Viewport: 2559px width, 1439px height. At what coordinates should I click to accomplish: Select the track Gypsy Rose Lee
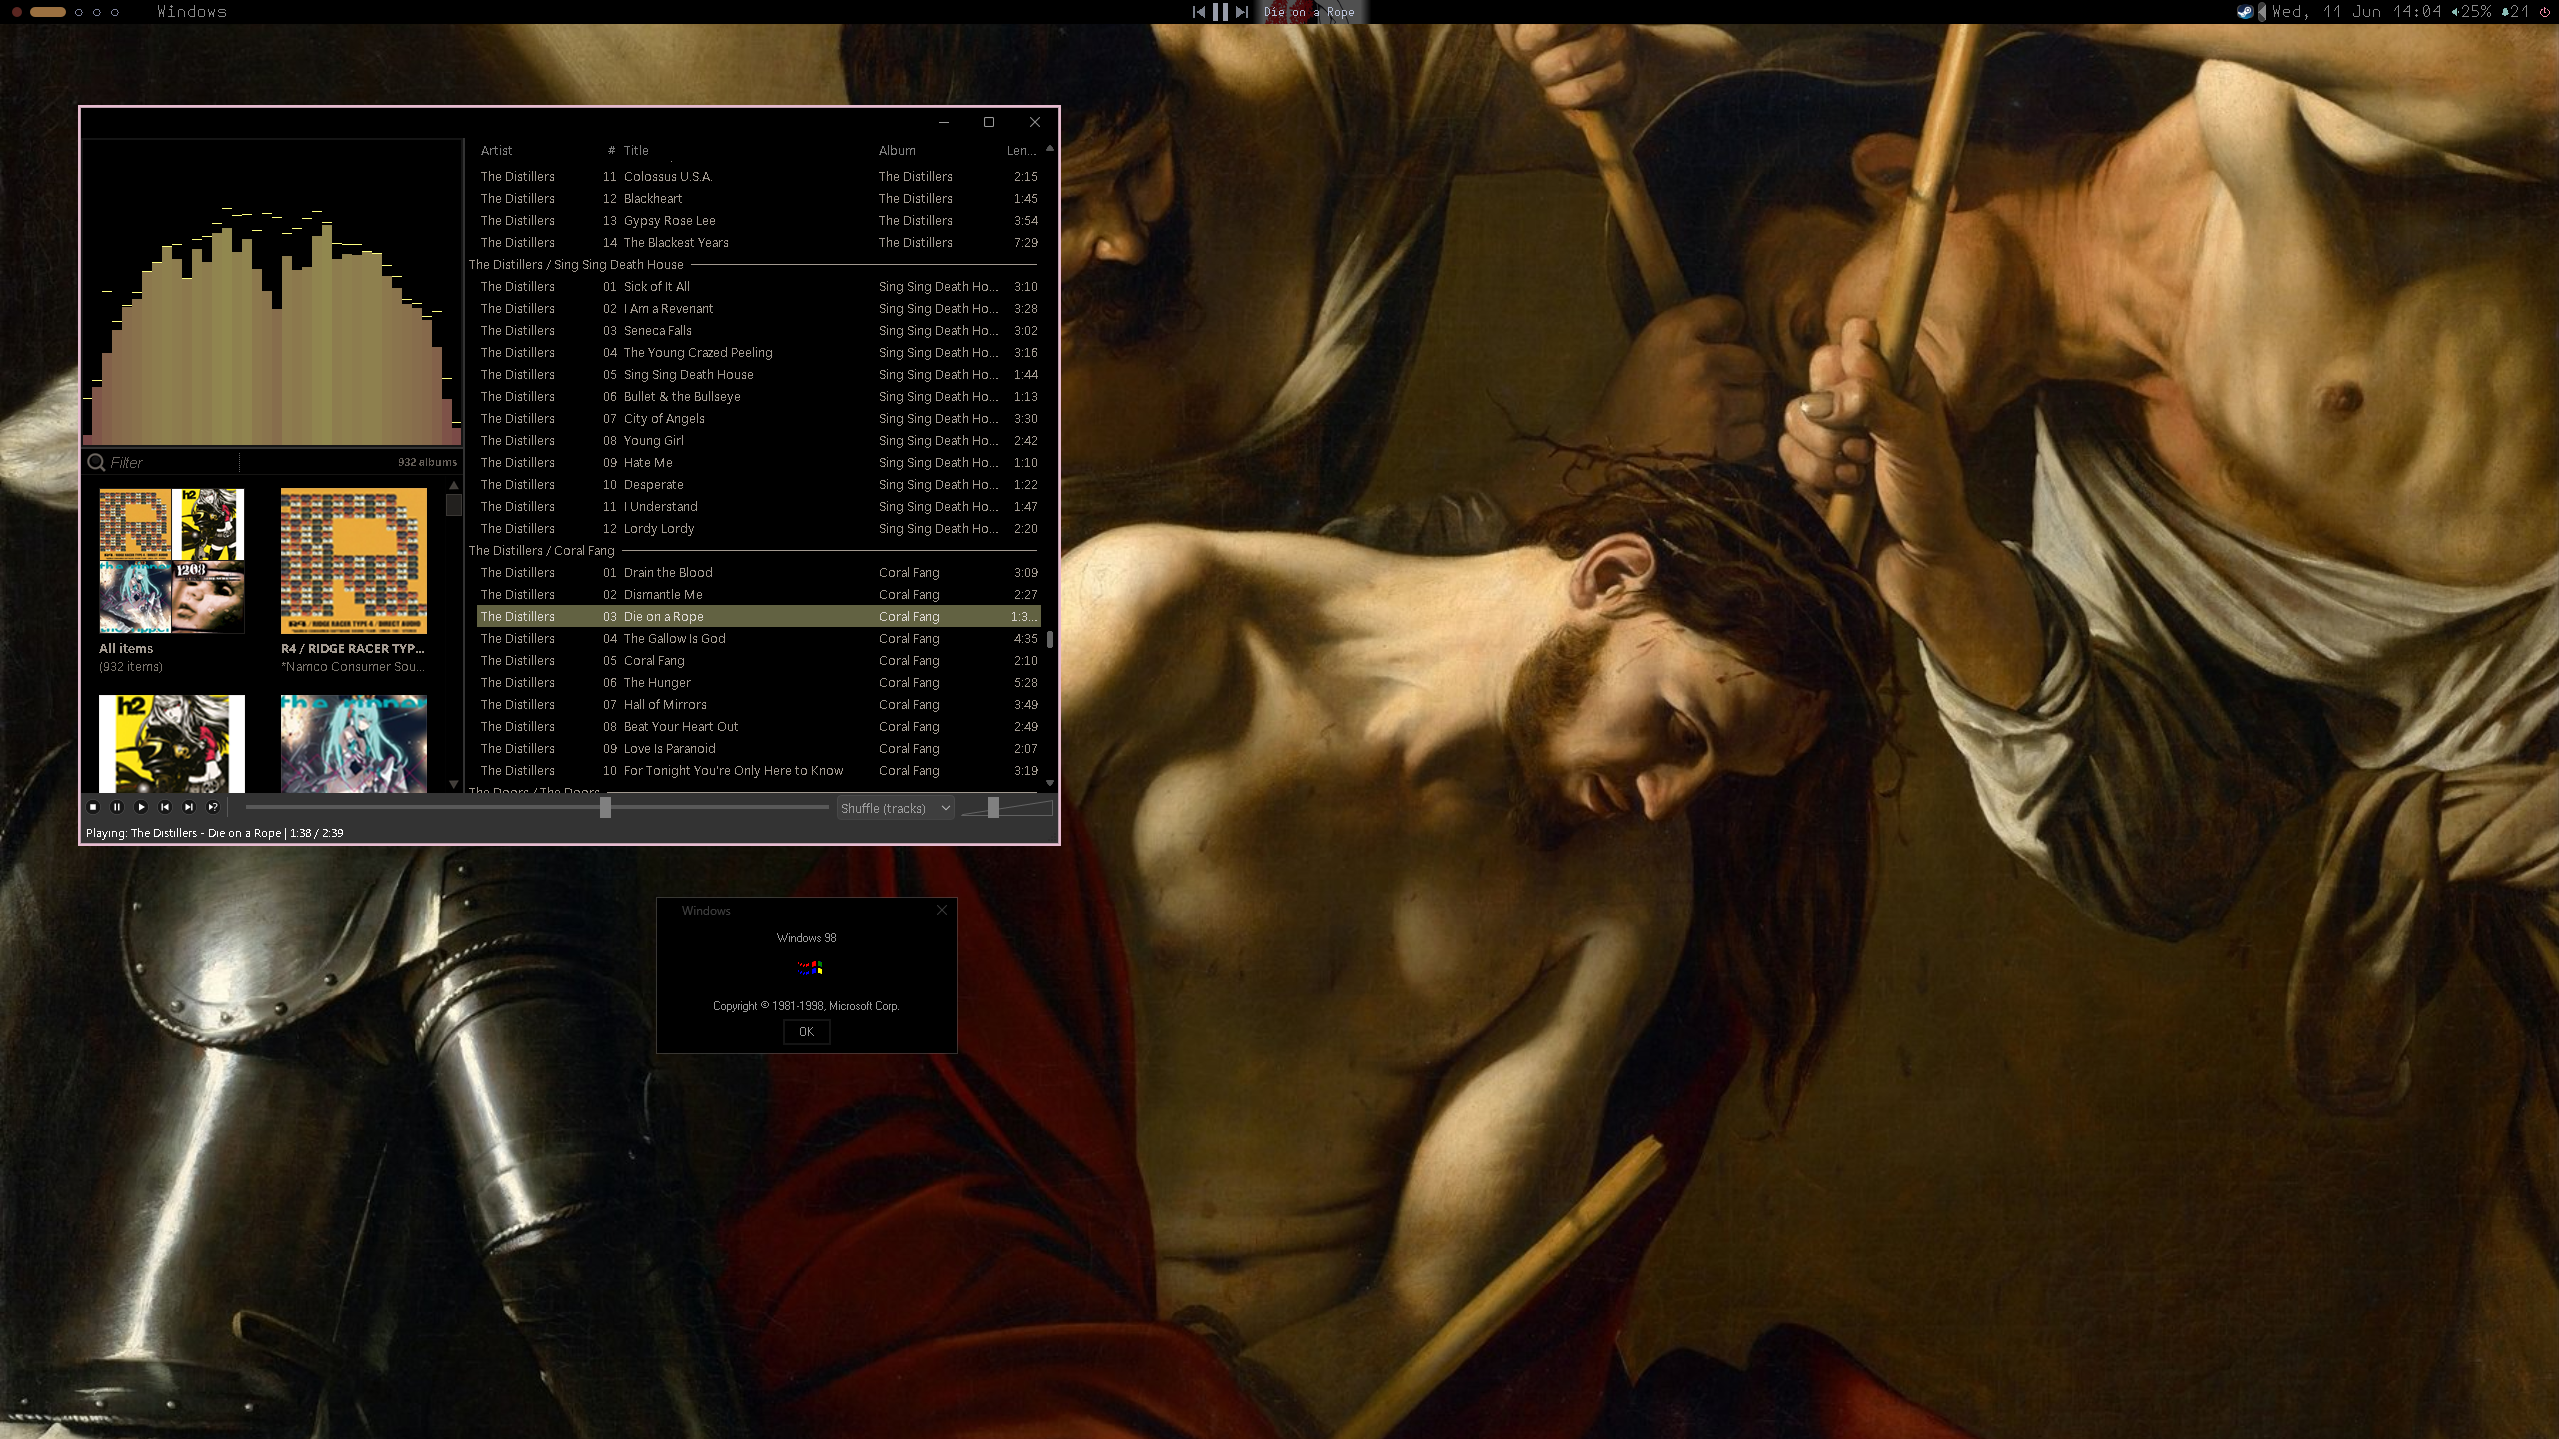point(758,221)
